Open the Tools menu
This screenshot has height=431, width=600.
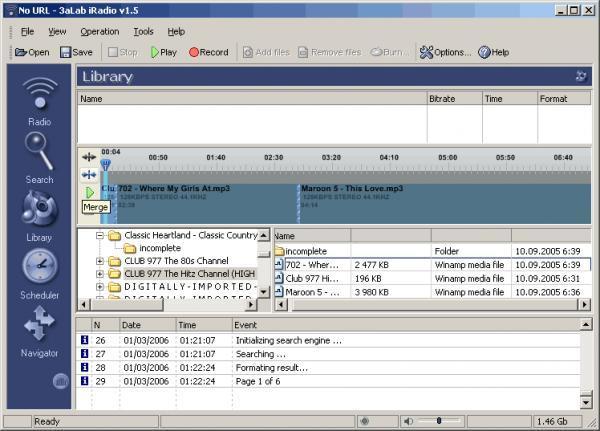pos(143,31)
